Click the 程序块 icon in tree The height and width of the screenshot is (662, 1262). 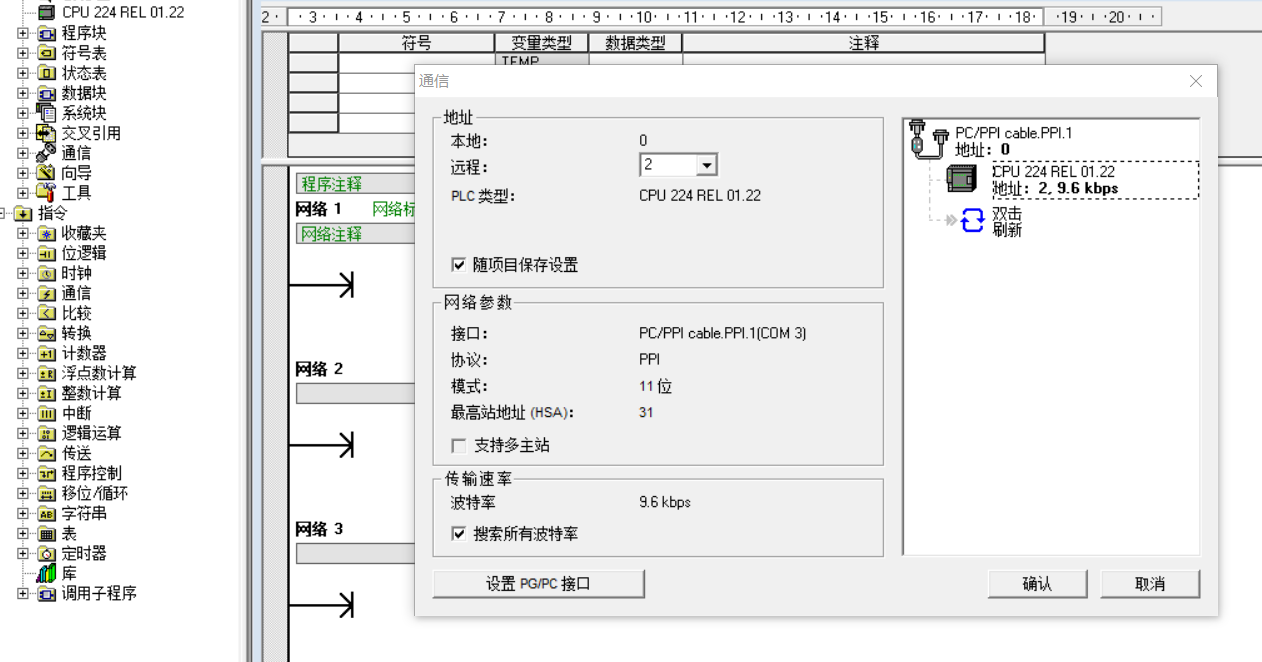[x=46, y=33]
